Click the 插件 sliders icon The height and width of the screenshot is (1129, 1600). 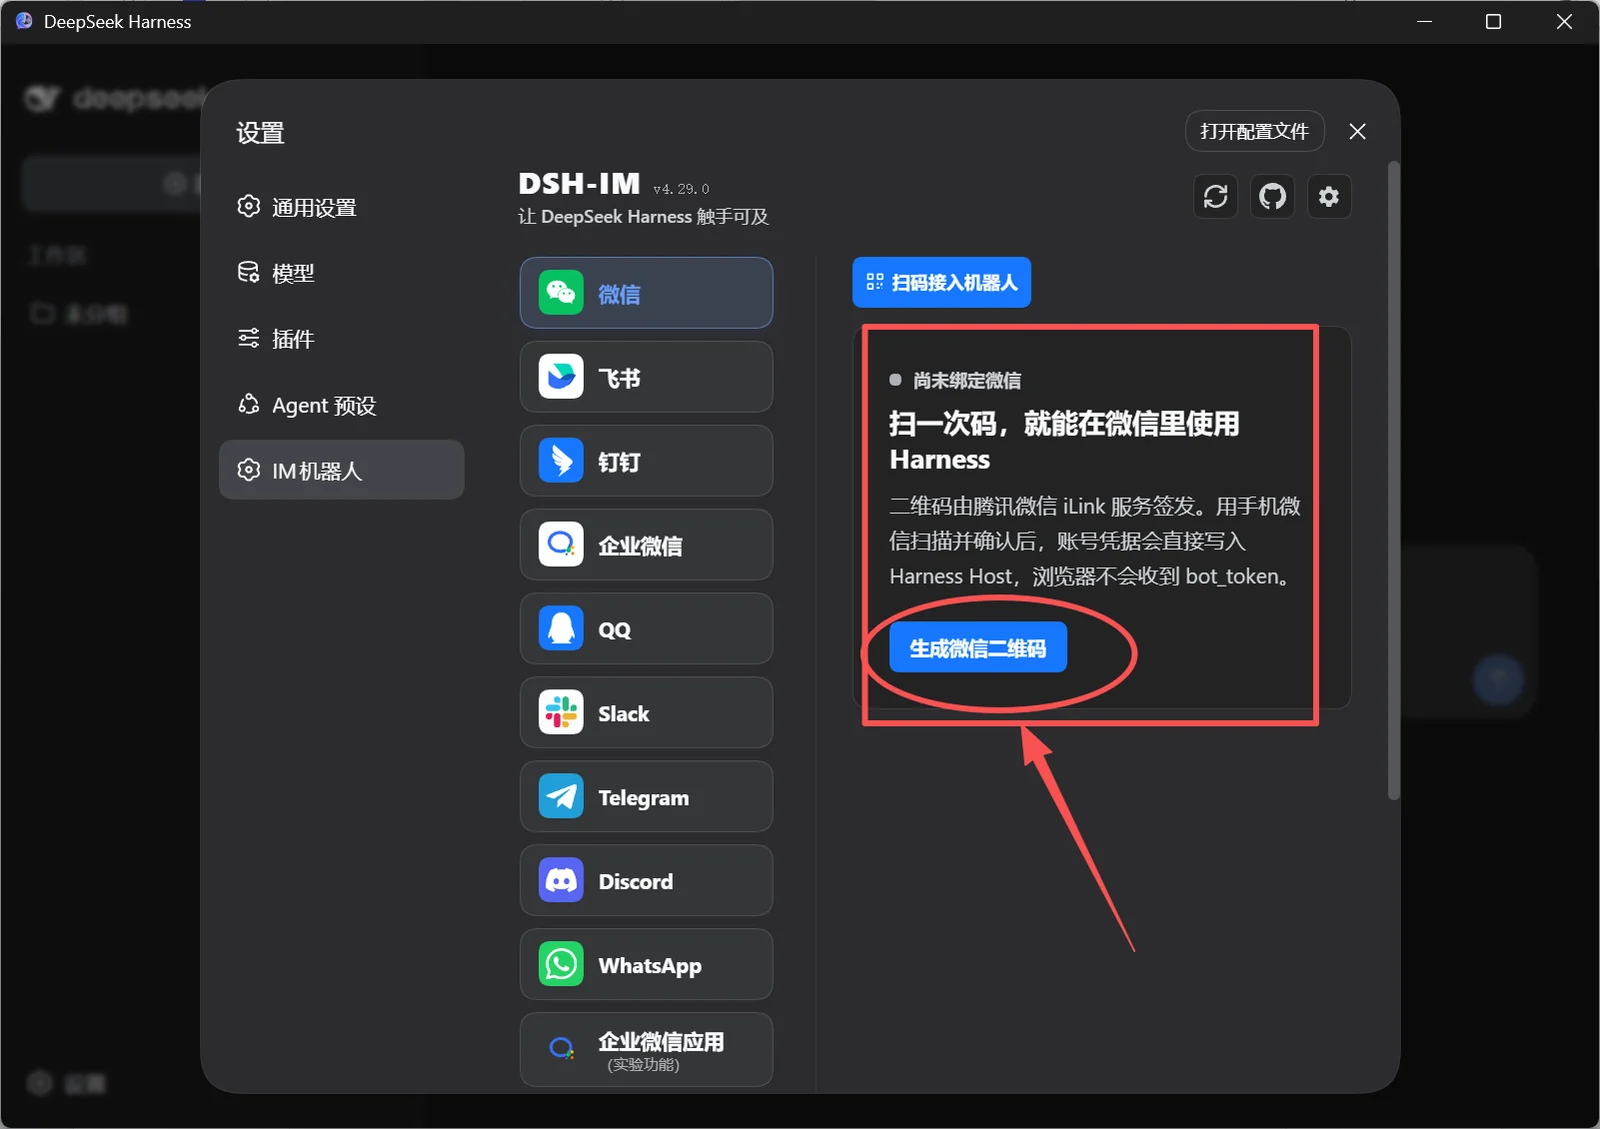[x=248, y=338]
